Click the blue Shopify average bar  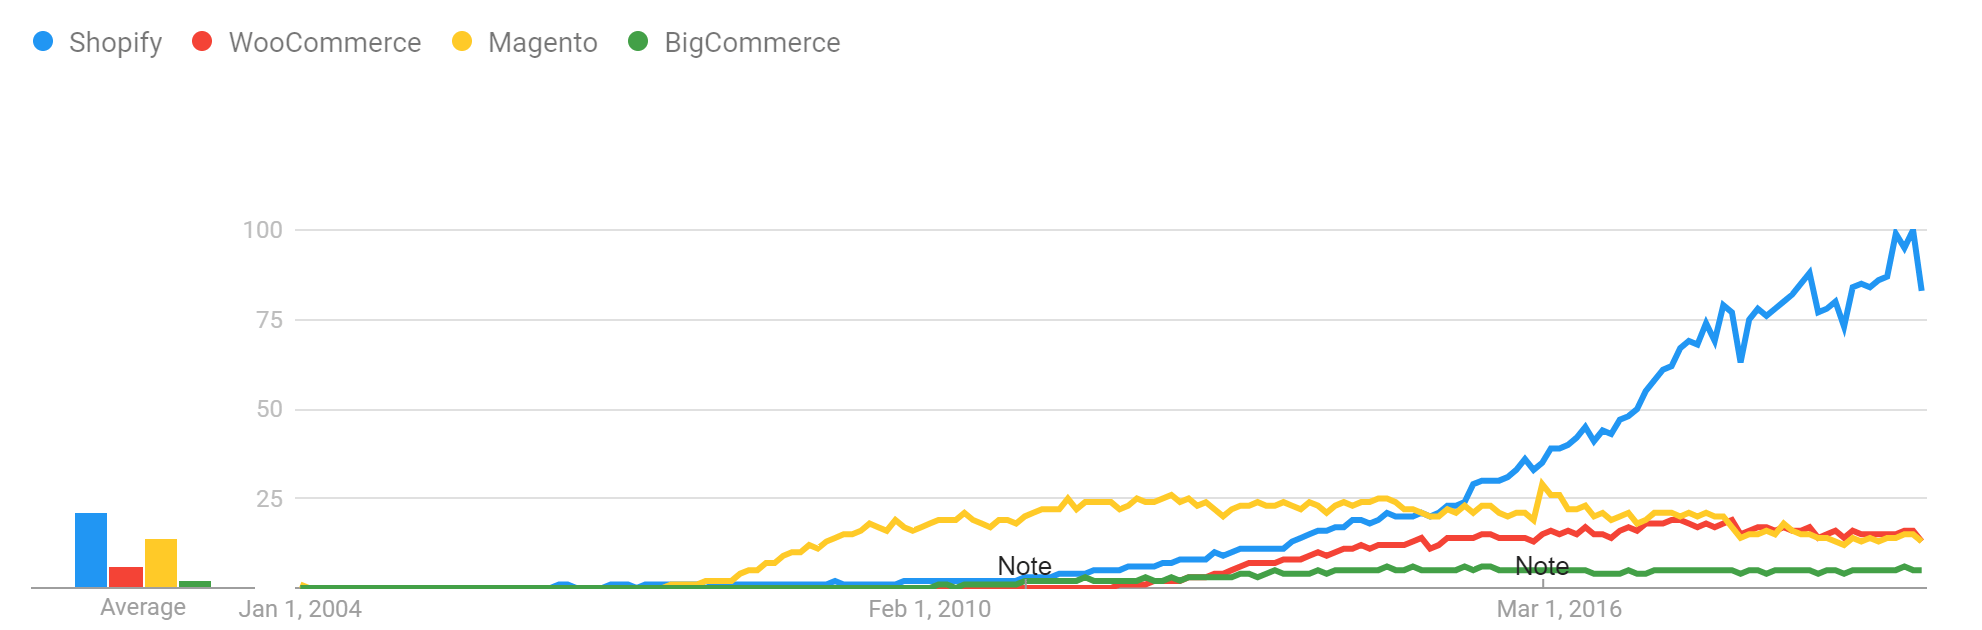(91, 550)
